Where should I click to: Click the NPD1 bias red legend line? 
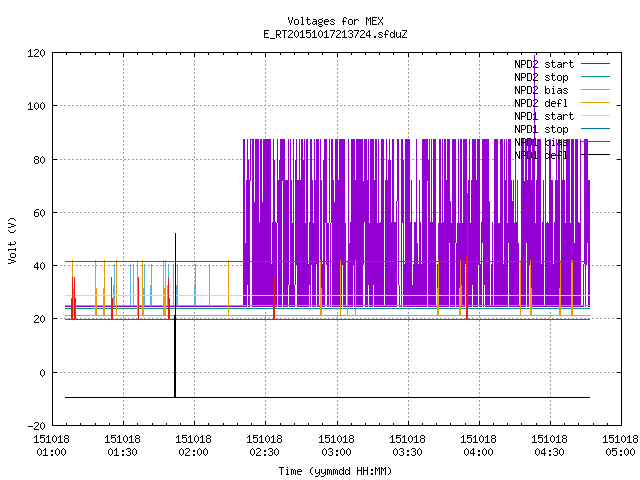coord(595,142)
